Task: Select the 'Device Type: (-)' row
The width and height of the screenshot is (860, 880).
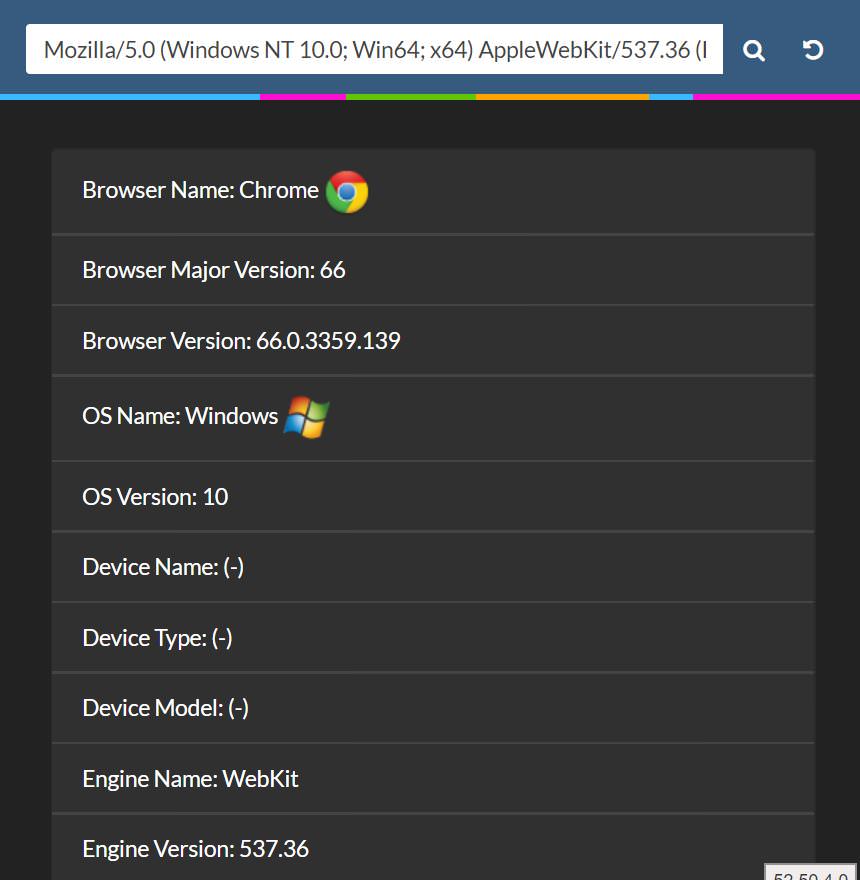Action: tap(433, 638)
